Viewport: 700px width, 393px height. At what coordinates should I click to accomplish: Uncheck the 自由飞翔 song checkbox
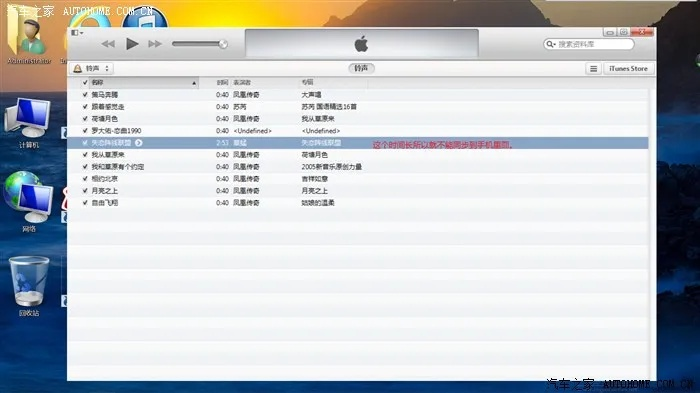85,203
